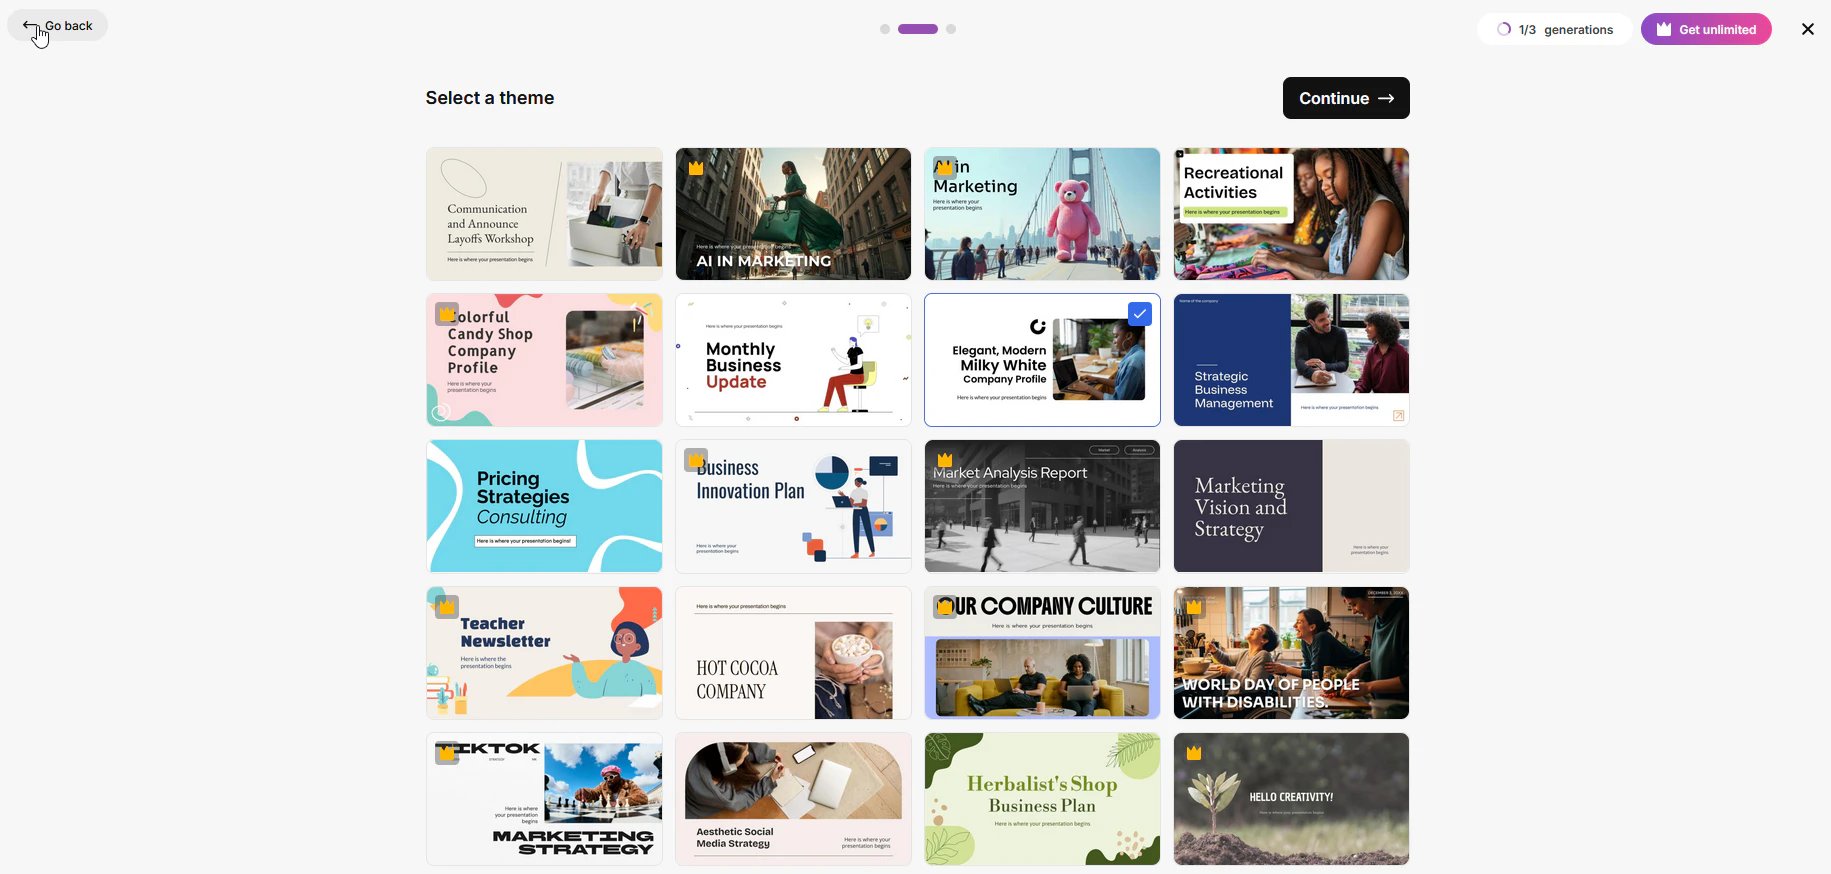Select the Communication and Announce Layoffs Workshop theme
This screenshot has width=1831, height=874.
[x=544, y=214]
